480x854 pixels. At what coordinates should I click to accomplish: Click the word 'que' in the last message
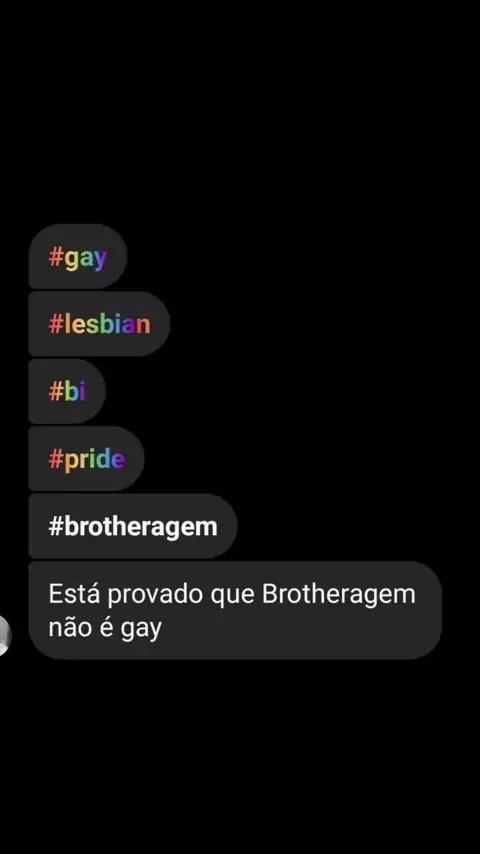tap(233, 596)
